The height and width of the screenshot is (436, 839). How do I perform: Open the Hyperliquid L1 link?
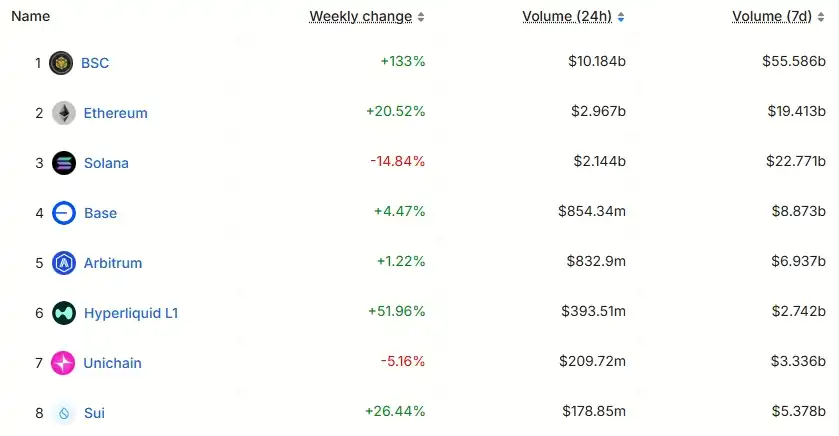pyautogui.click(x=131, y=313)
